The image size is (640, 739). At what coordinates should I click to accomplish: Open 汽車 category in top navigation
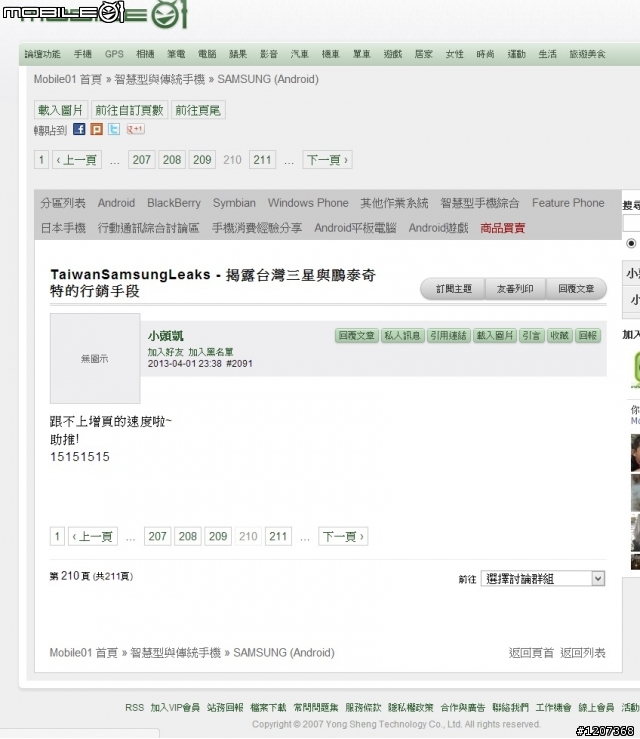(300, 54)
